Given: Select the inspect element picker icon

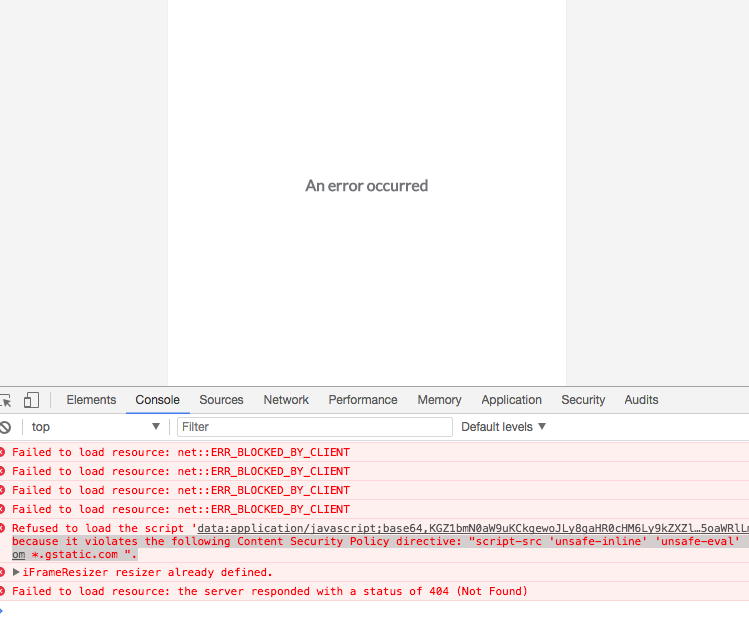Looking at the screenshot, I should point(6,400).
